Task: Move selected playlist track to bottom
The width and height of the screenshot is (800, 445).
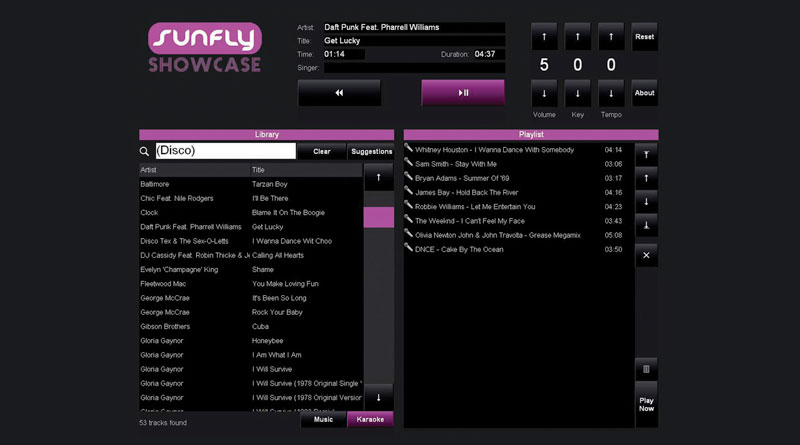Action: click(x=646, y=226)
